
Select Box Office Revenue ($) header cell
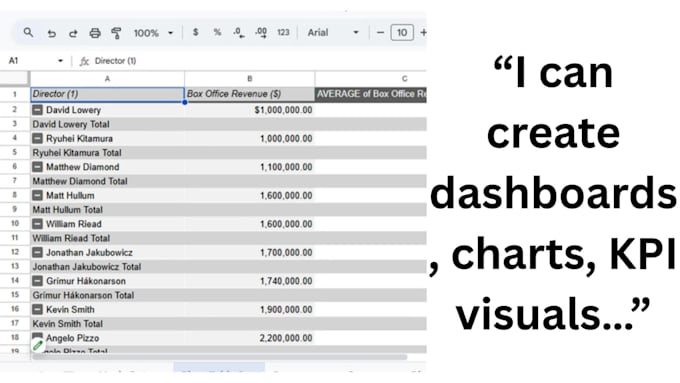coord(249,94)
